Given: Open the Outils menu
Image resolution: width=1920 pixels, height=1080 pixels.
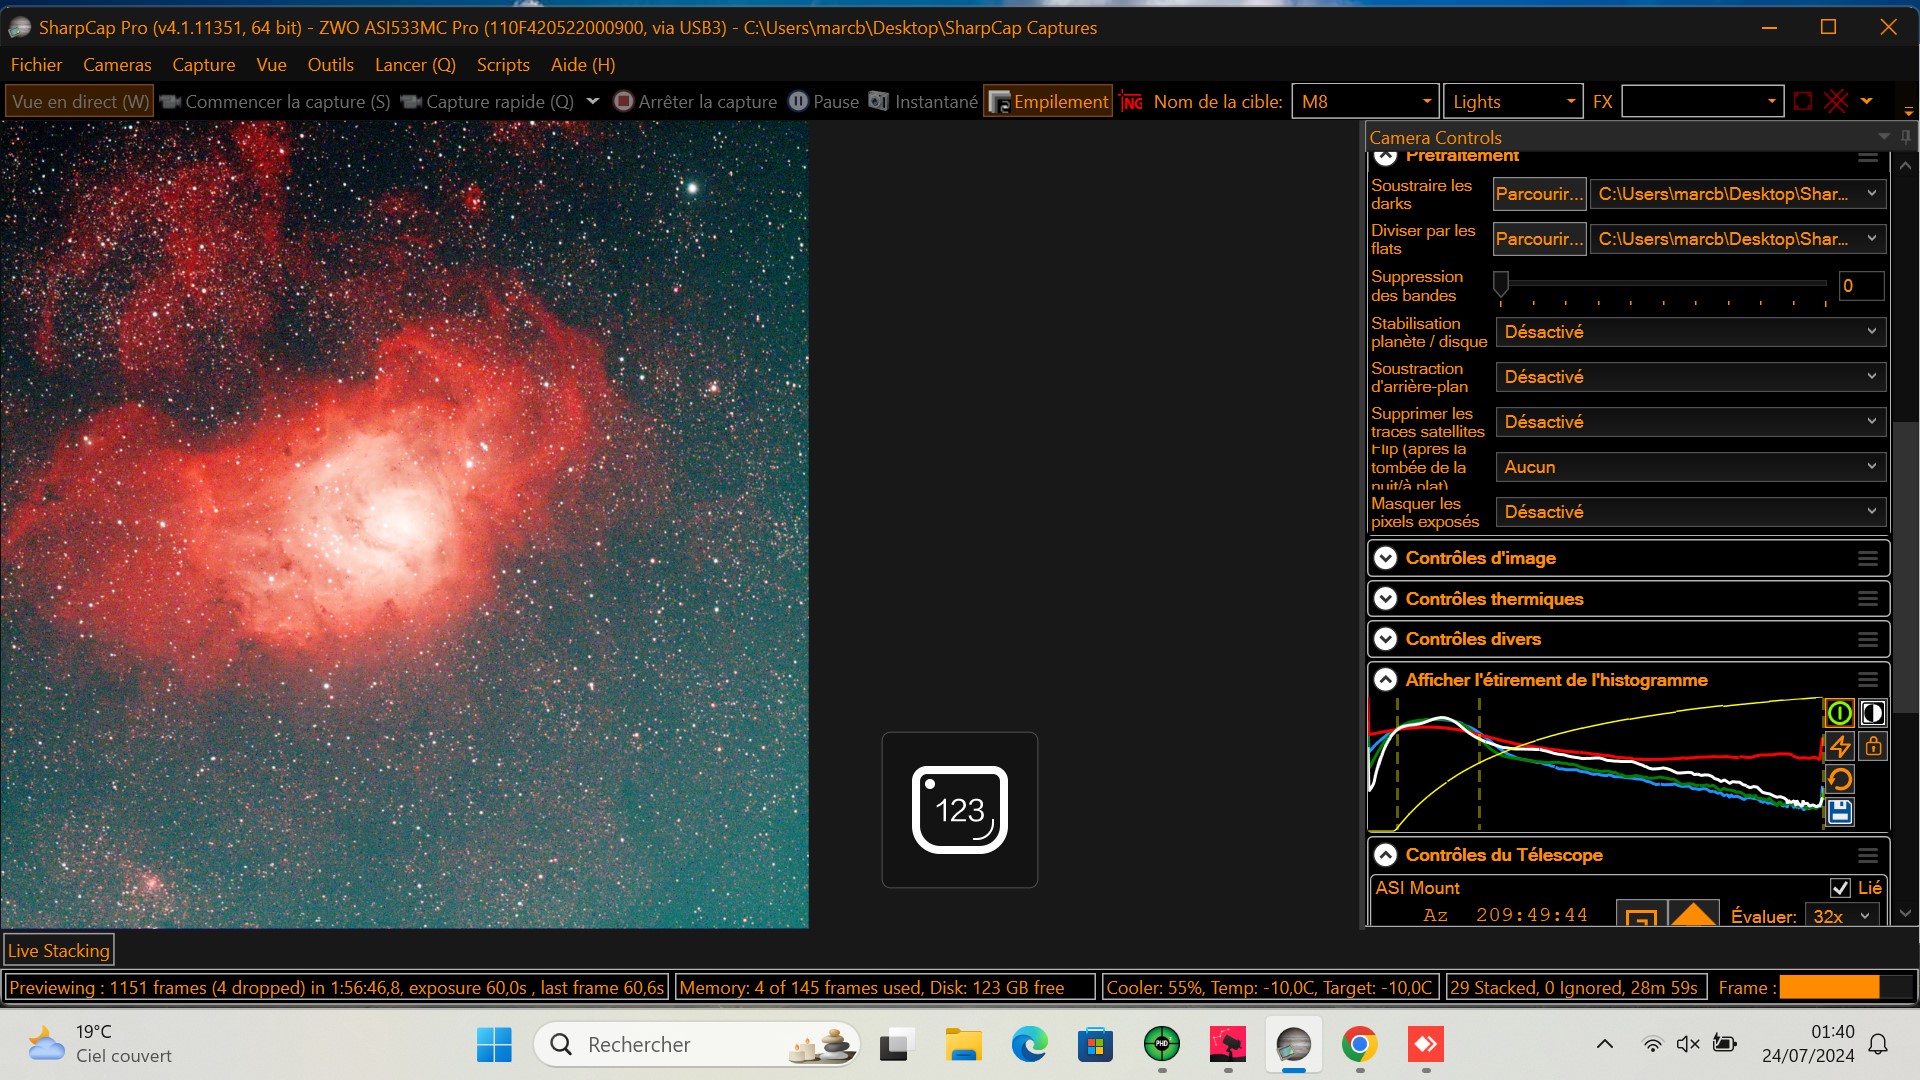Looking at the screenshot, I should click(330, 65).
